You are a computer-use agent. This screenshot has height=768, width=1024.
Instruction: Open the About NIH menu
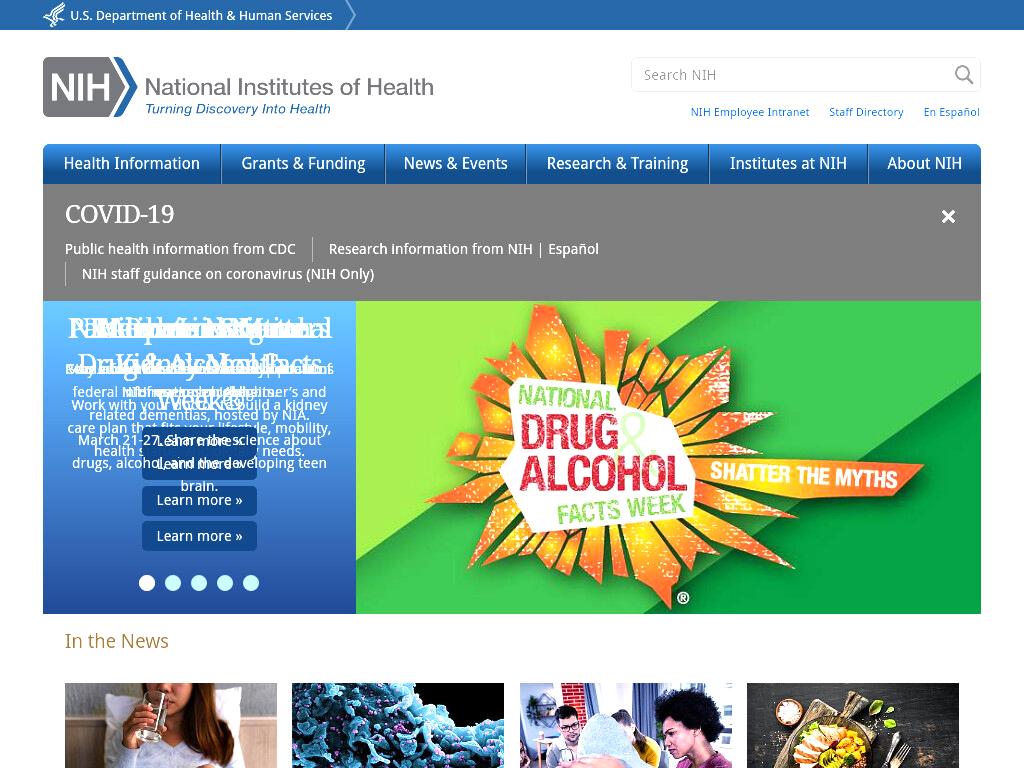pos(925,164)
